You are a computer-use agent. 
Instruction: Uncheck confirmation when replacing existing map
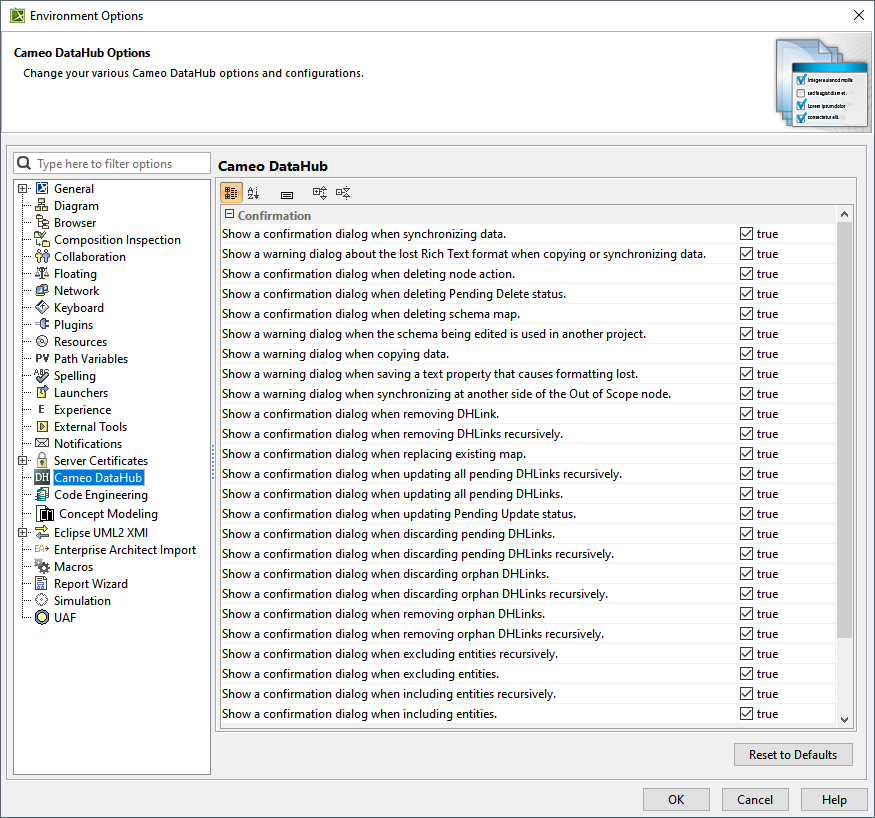(746, 454)
